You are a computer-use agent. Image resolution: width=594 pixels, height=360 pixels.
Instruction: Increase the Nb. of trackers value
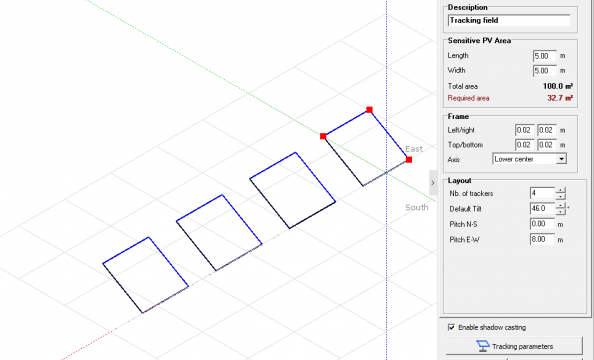point(561,190)
